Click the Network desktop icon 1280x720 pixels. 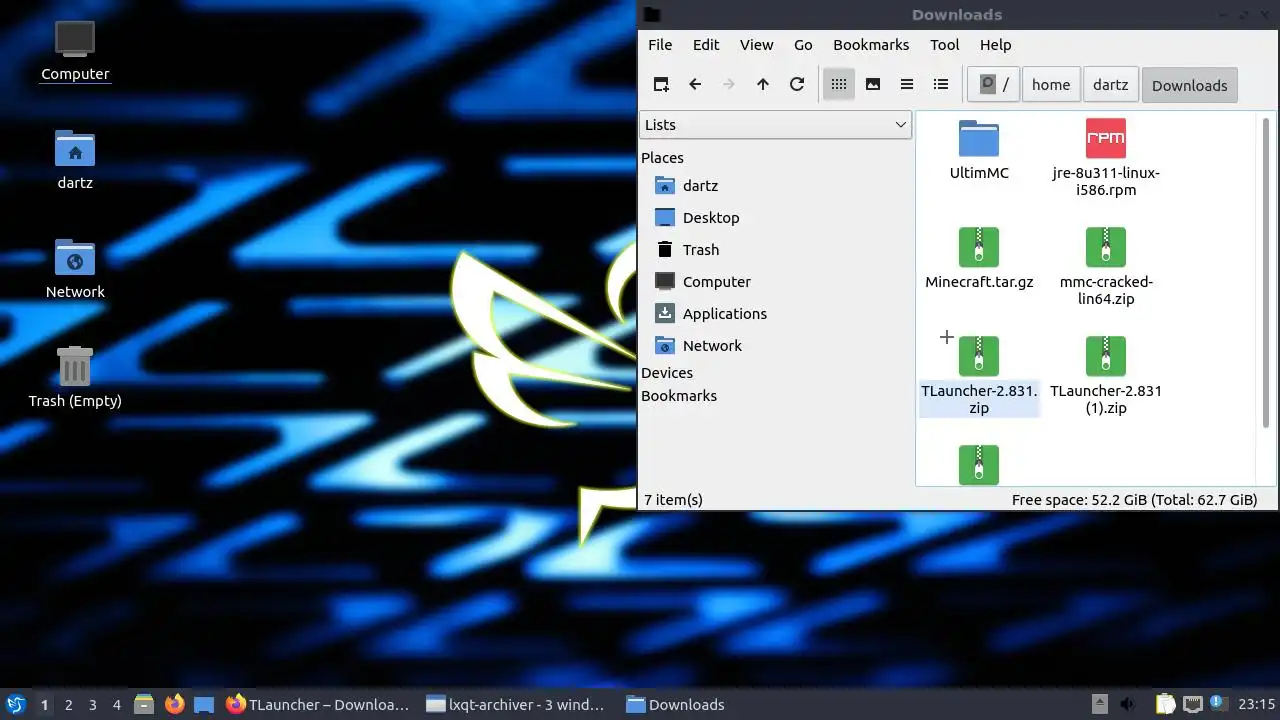point(75,268)
